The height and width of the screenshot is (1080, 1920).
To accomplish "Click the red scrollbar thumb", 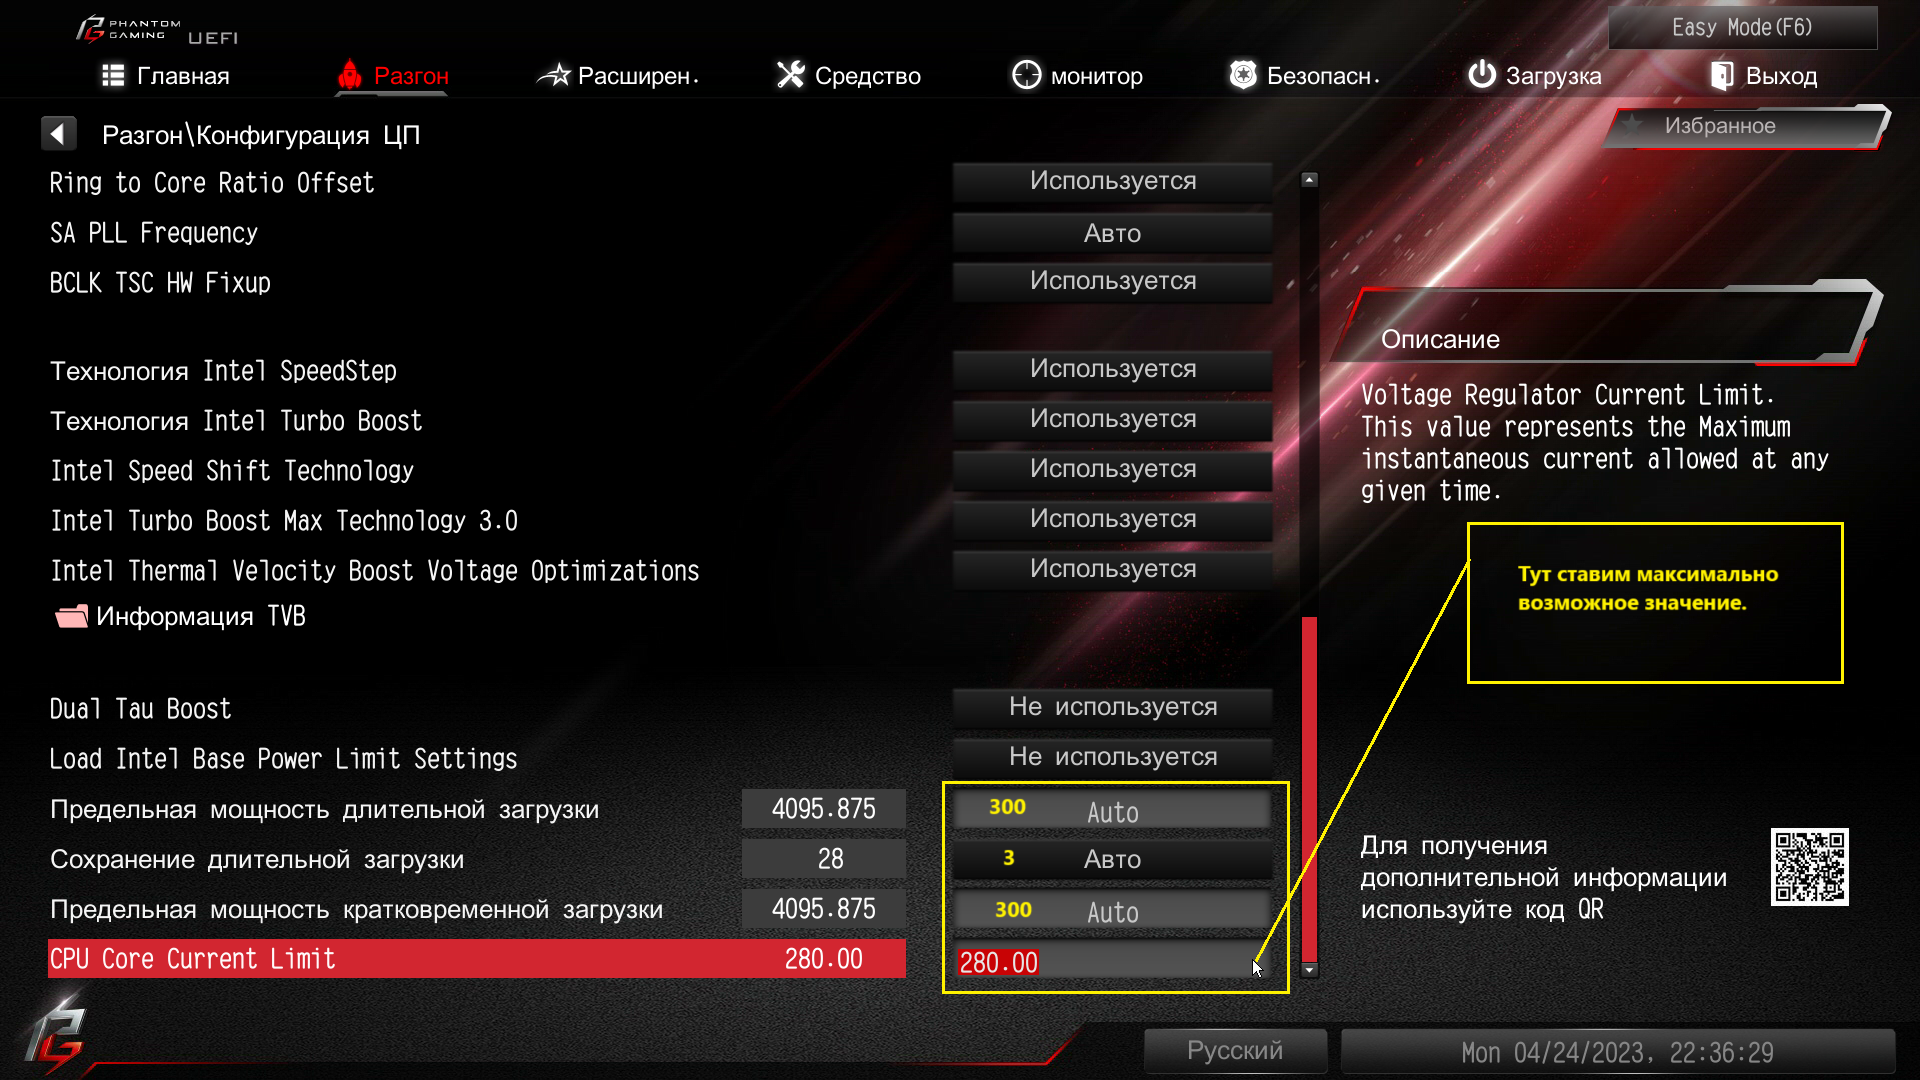I will click(1309, 789).
